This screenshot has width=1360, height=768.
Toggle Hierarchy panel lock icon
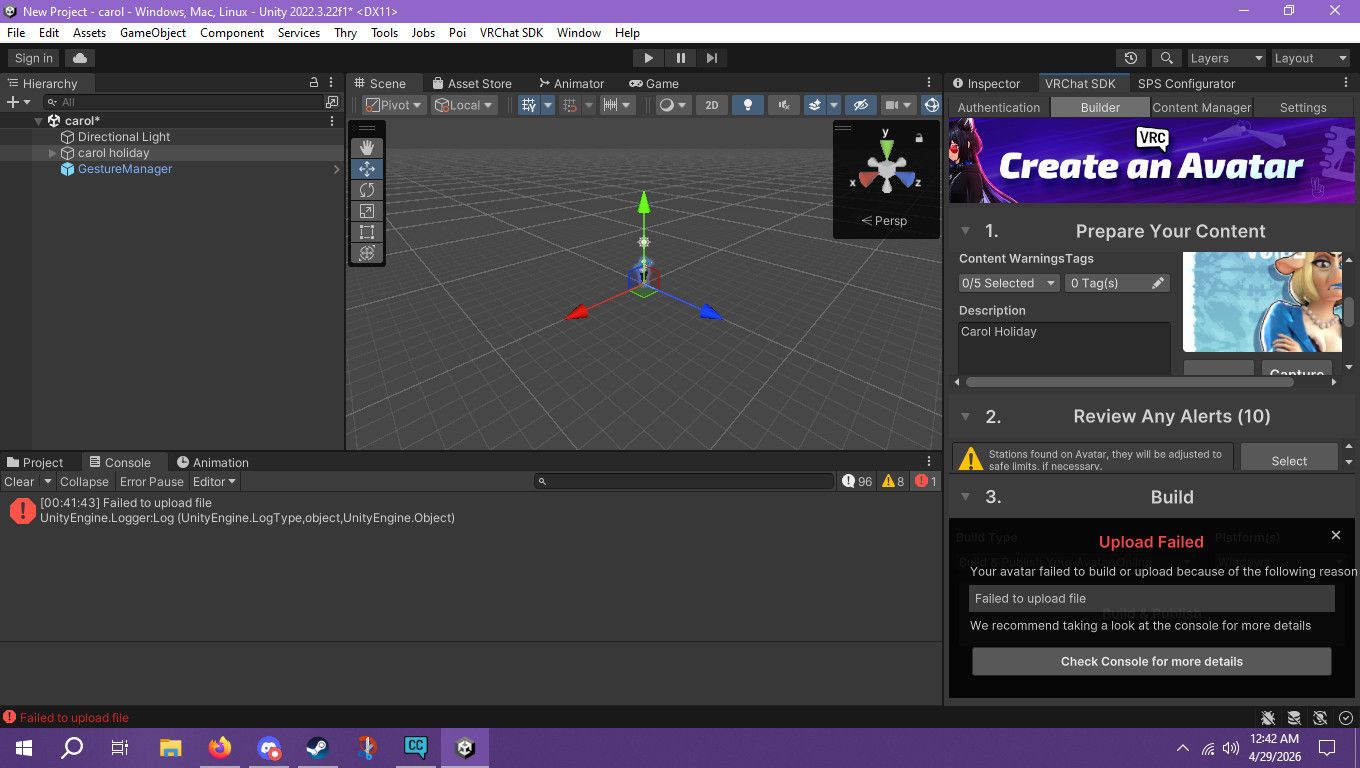tap(314, 83)
